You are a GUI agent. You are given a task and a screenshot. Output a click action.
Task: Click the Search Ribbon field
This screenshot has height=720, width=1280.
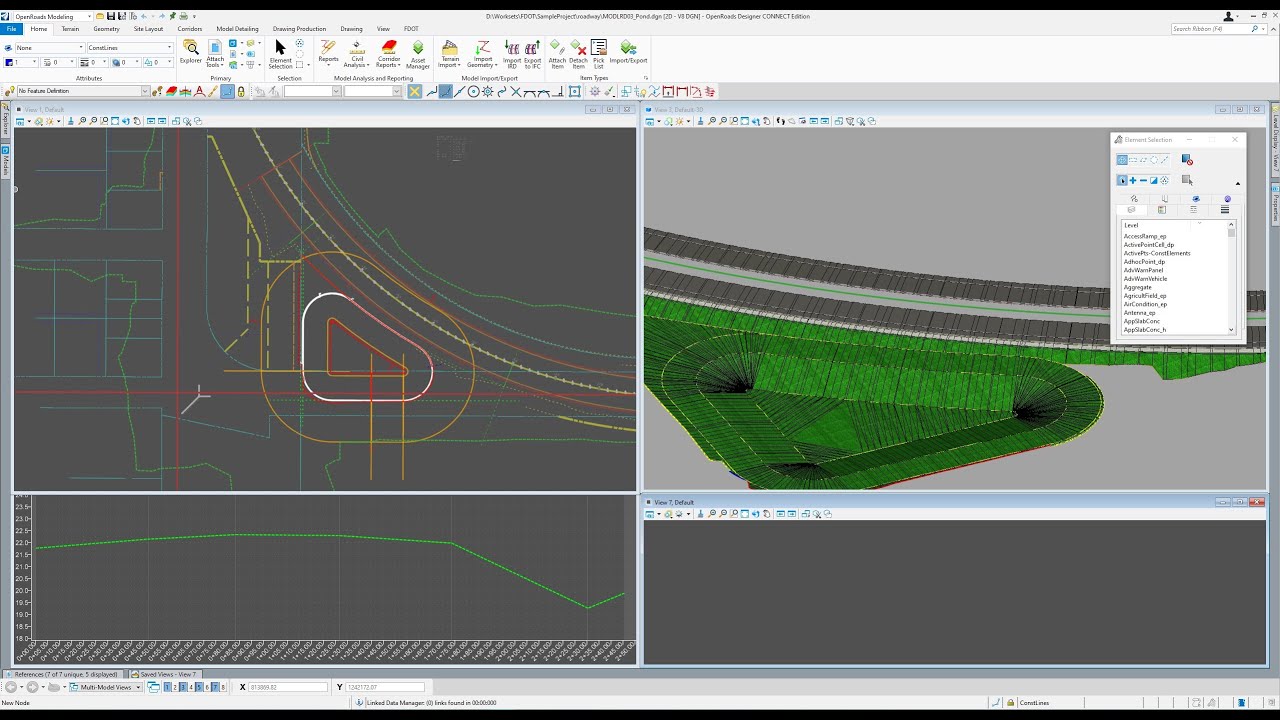[x=1220, y=29]
